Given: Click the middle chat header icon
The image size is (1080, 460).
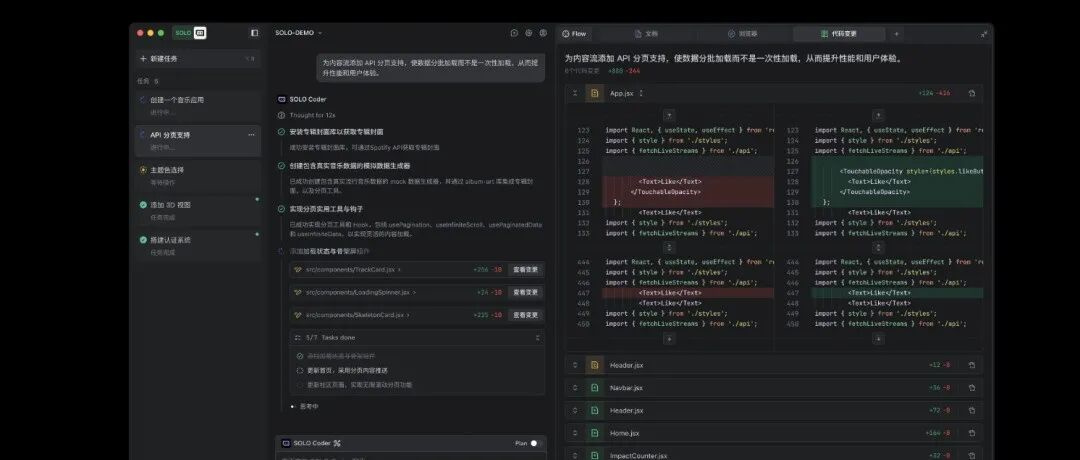Looking at the screenshot, I should [529, 32].
